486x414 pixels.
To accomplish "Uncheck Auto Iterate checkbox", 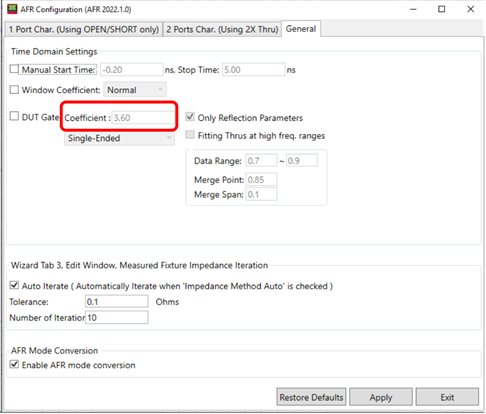I will [x=14, y=285].
